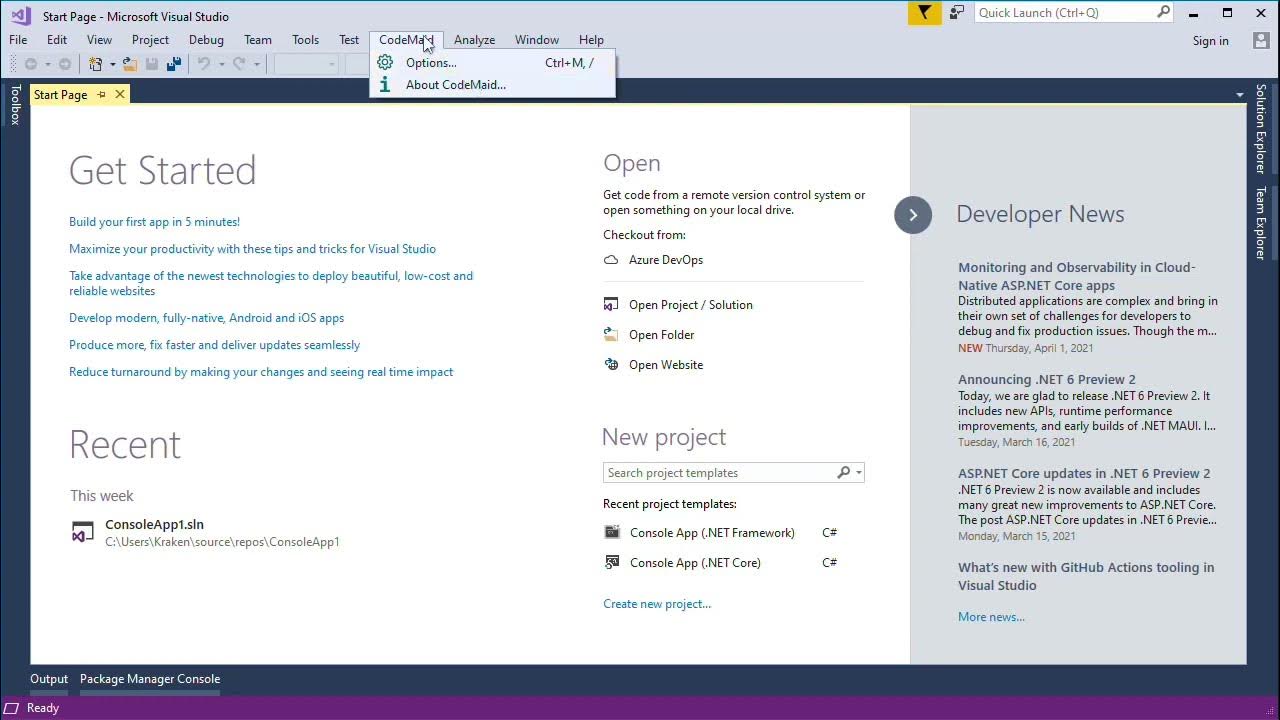The height and width of the screenshot is (720, 1280).
Task: Open the solution configurations combo box
Action: [307, 64]
